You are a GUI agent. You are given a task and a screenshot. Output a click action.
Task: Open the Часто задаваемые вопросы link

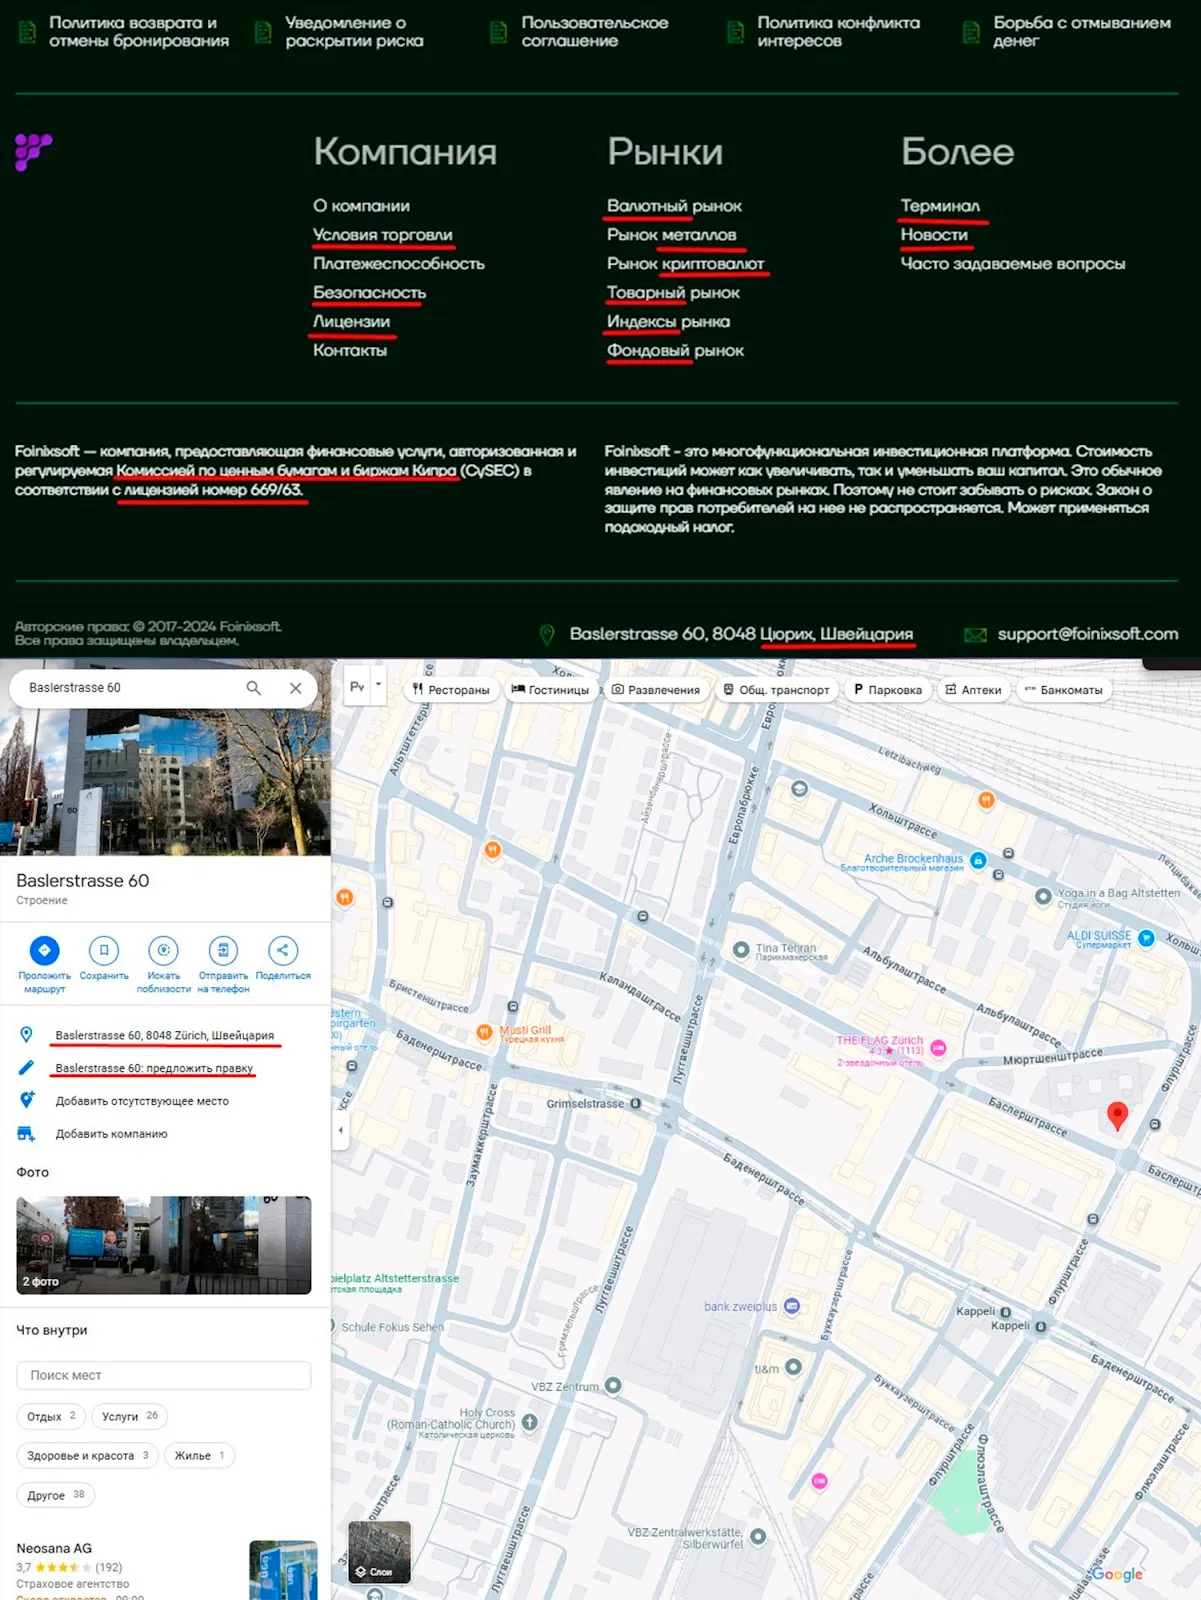(x=1013, y=264)
